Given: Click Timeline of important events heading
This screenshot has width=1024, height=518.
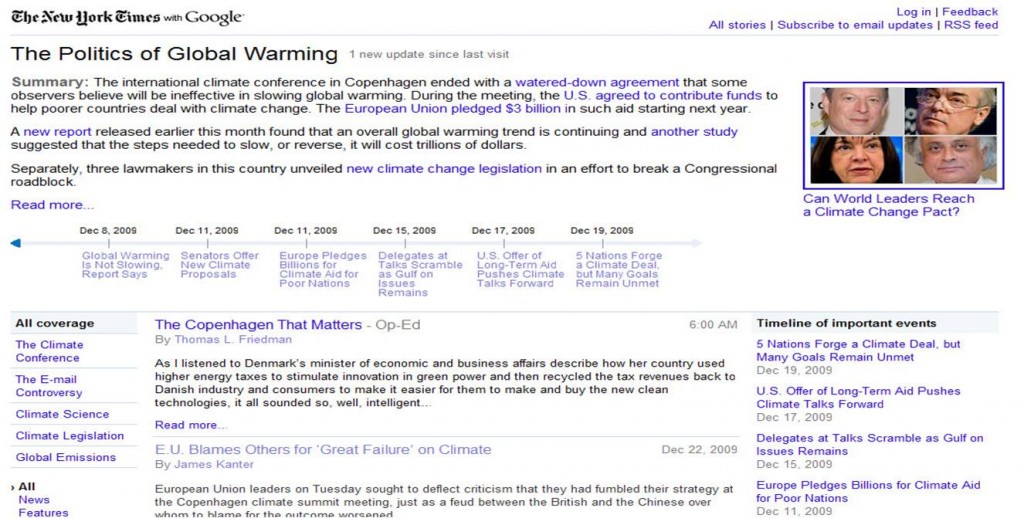Looking at the screenshot, I should click(x=846, y=323).
